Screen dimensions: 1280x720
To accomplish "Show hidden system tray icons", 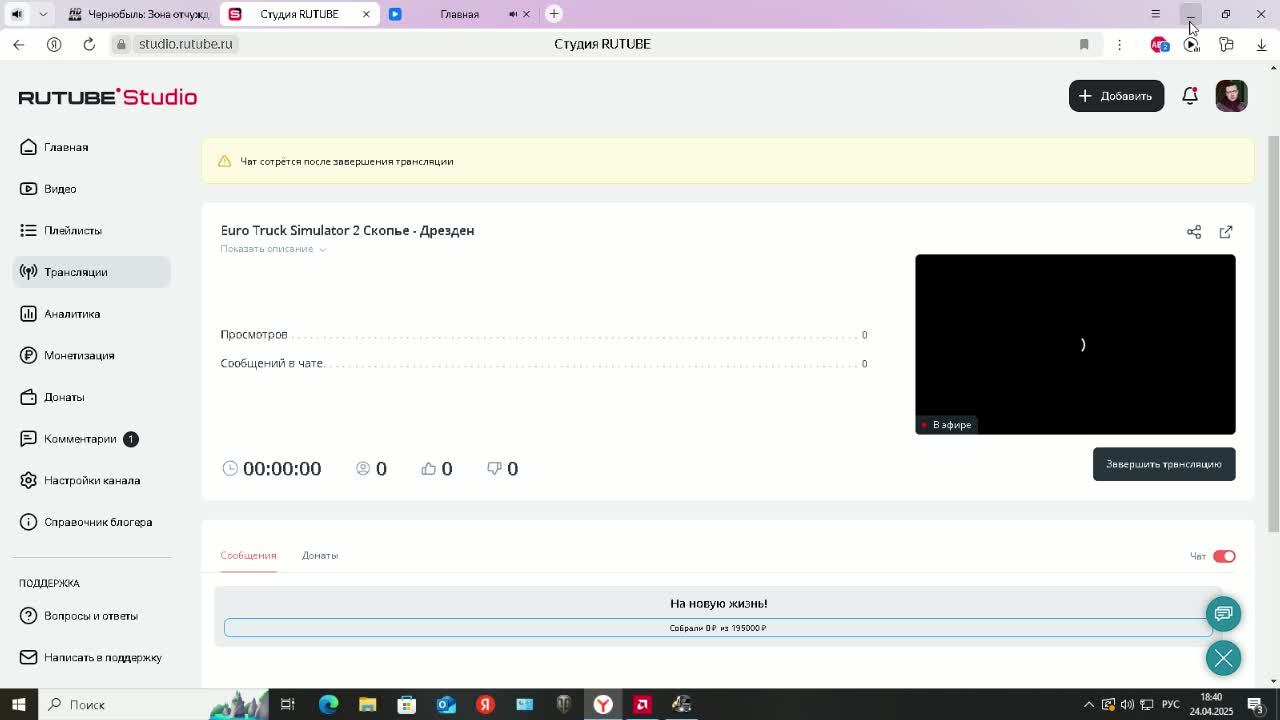I will click(x=1089, y=704).
